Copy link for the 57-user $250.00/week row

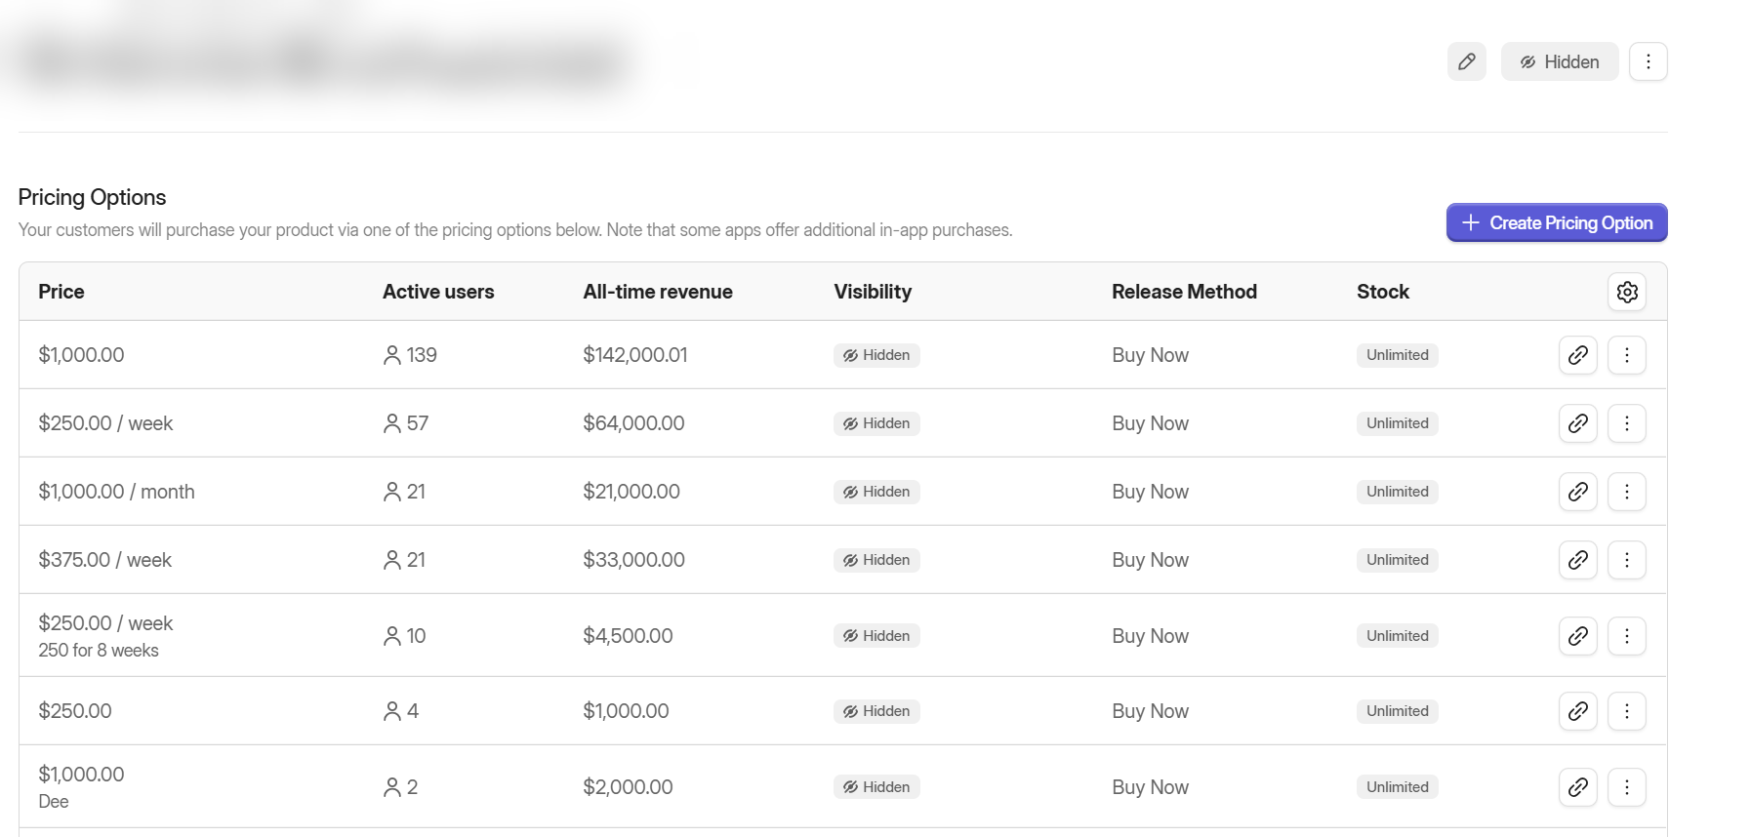click(x=1578, y=423)
